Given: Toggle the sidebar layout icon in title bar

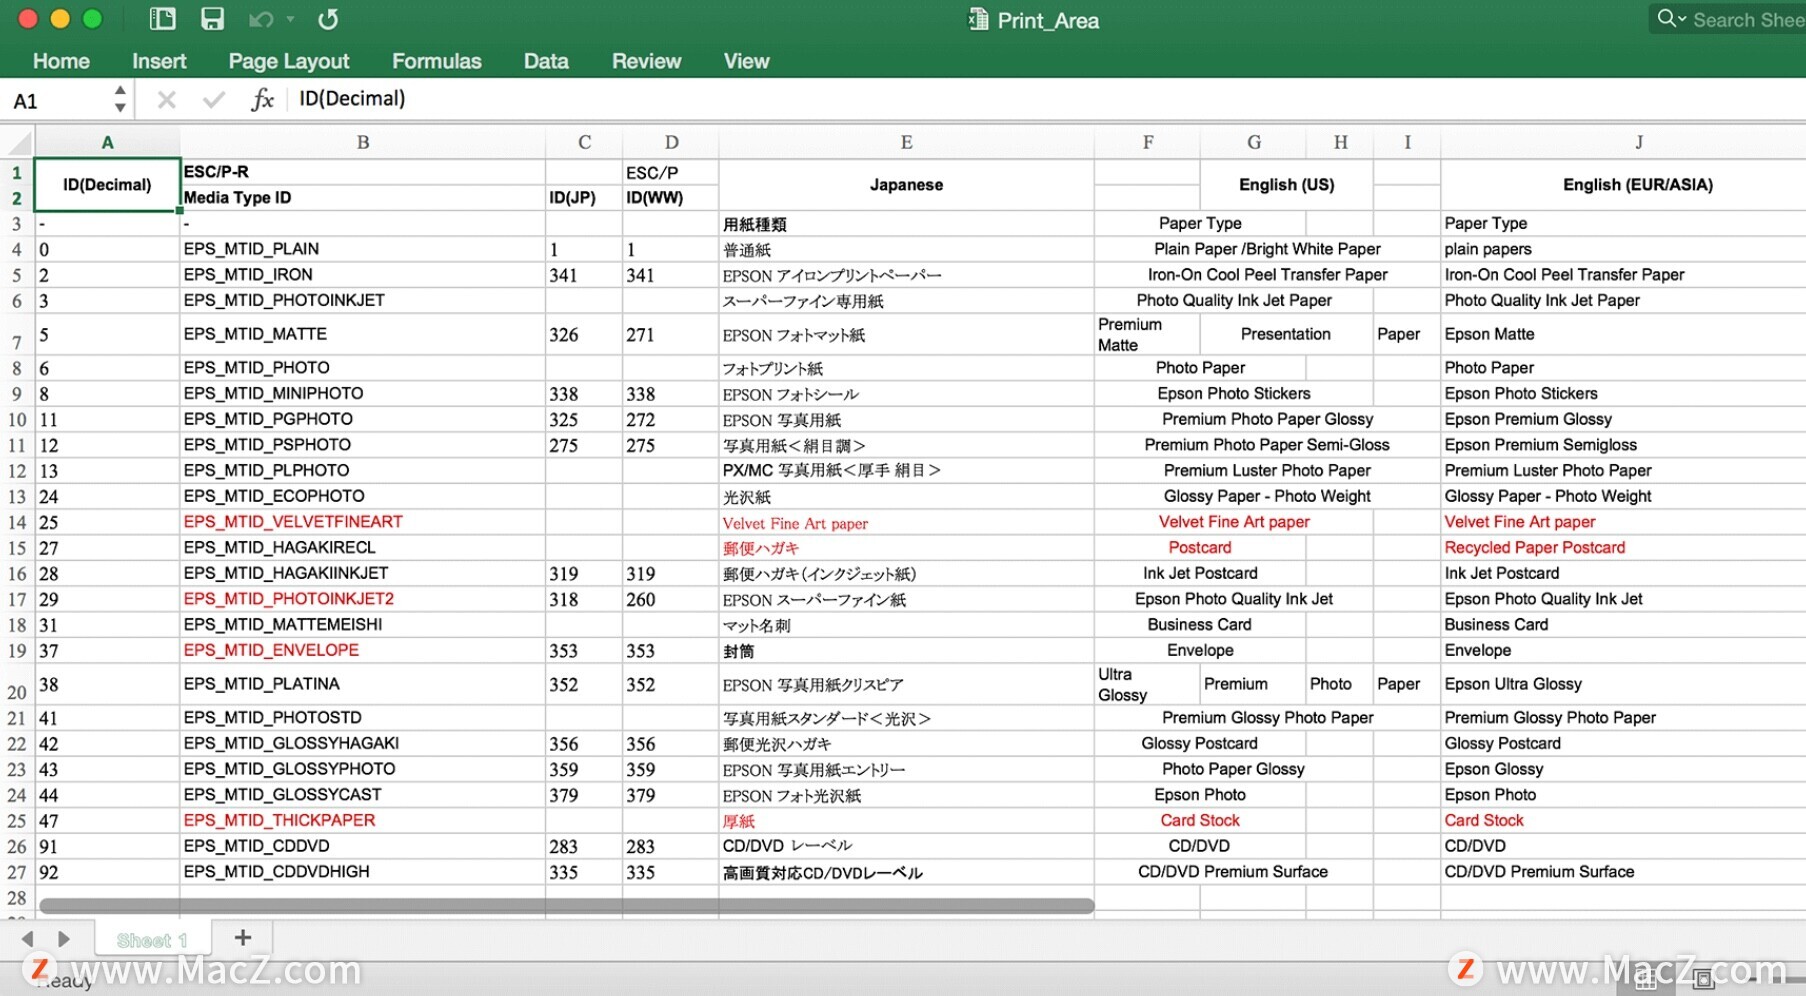Looking at the screenshot, I should tap(162, 19).
